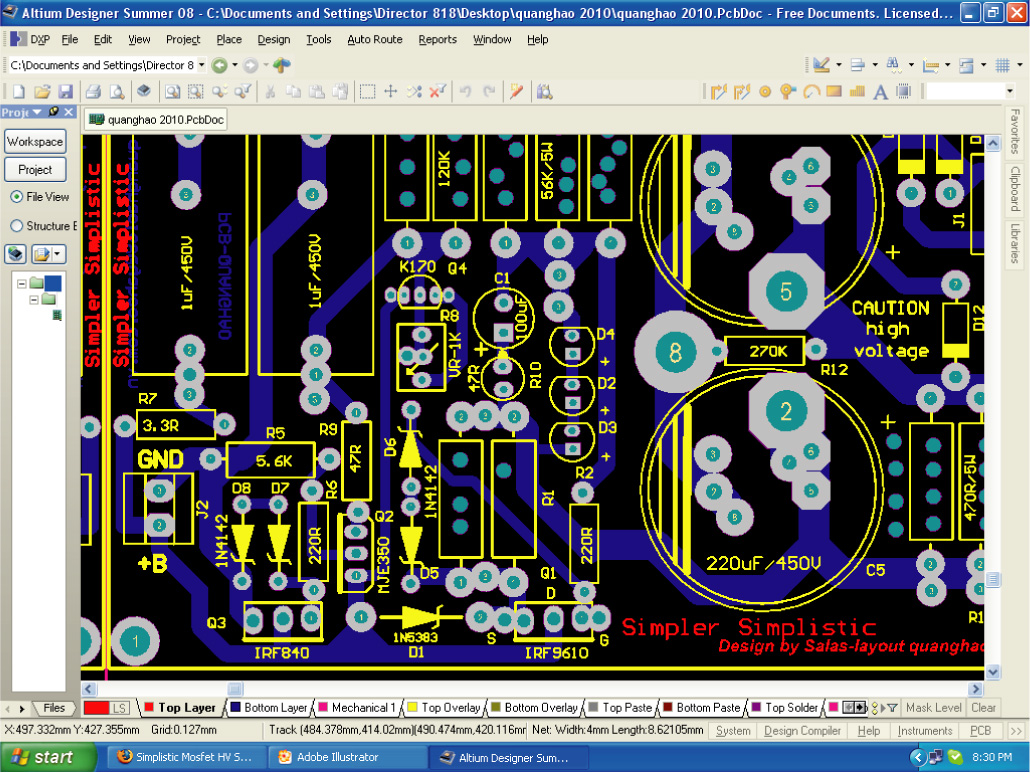This screenshot has height=773, width=1030.
Task: Open the Auto Route menu
Action: tap(374, 39)
